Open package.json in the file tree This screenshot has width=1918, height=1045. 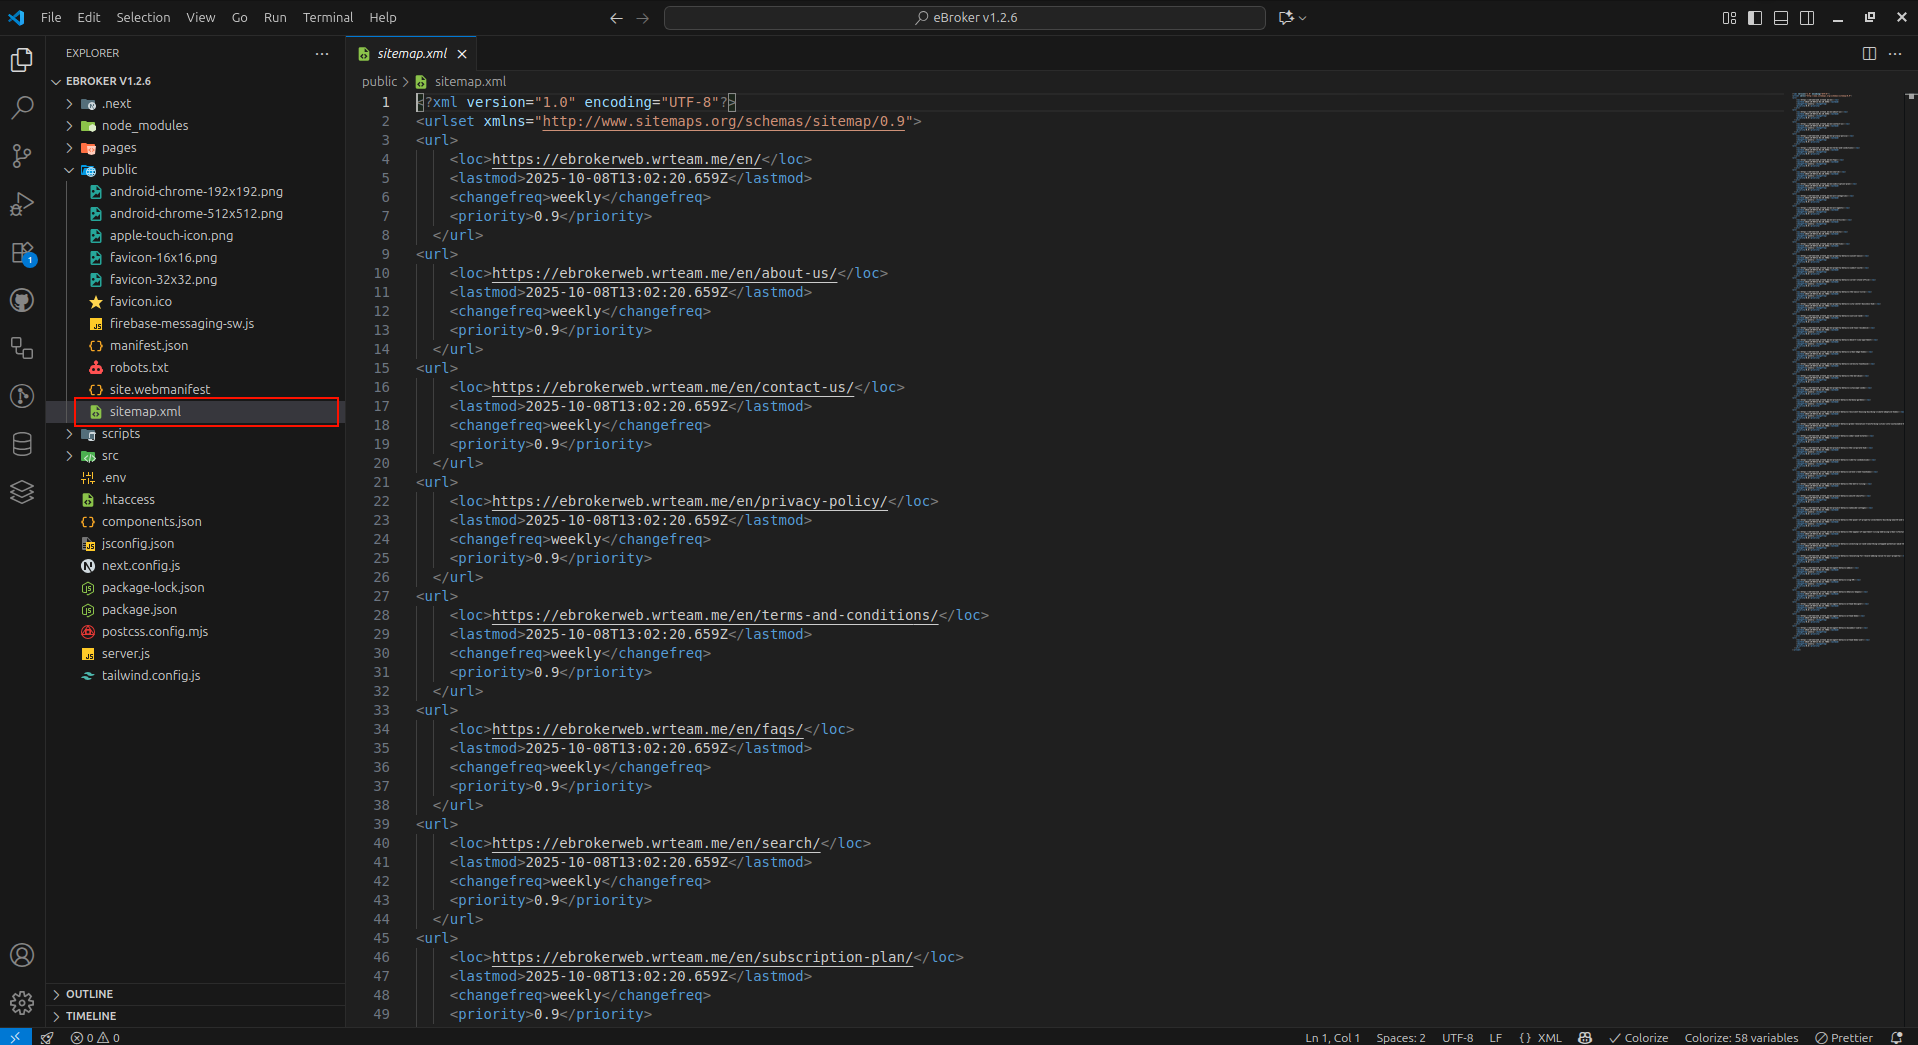[x=139, y=610]
